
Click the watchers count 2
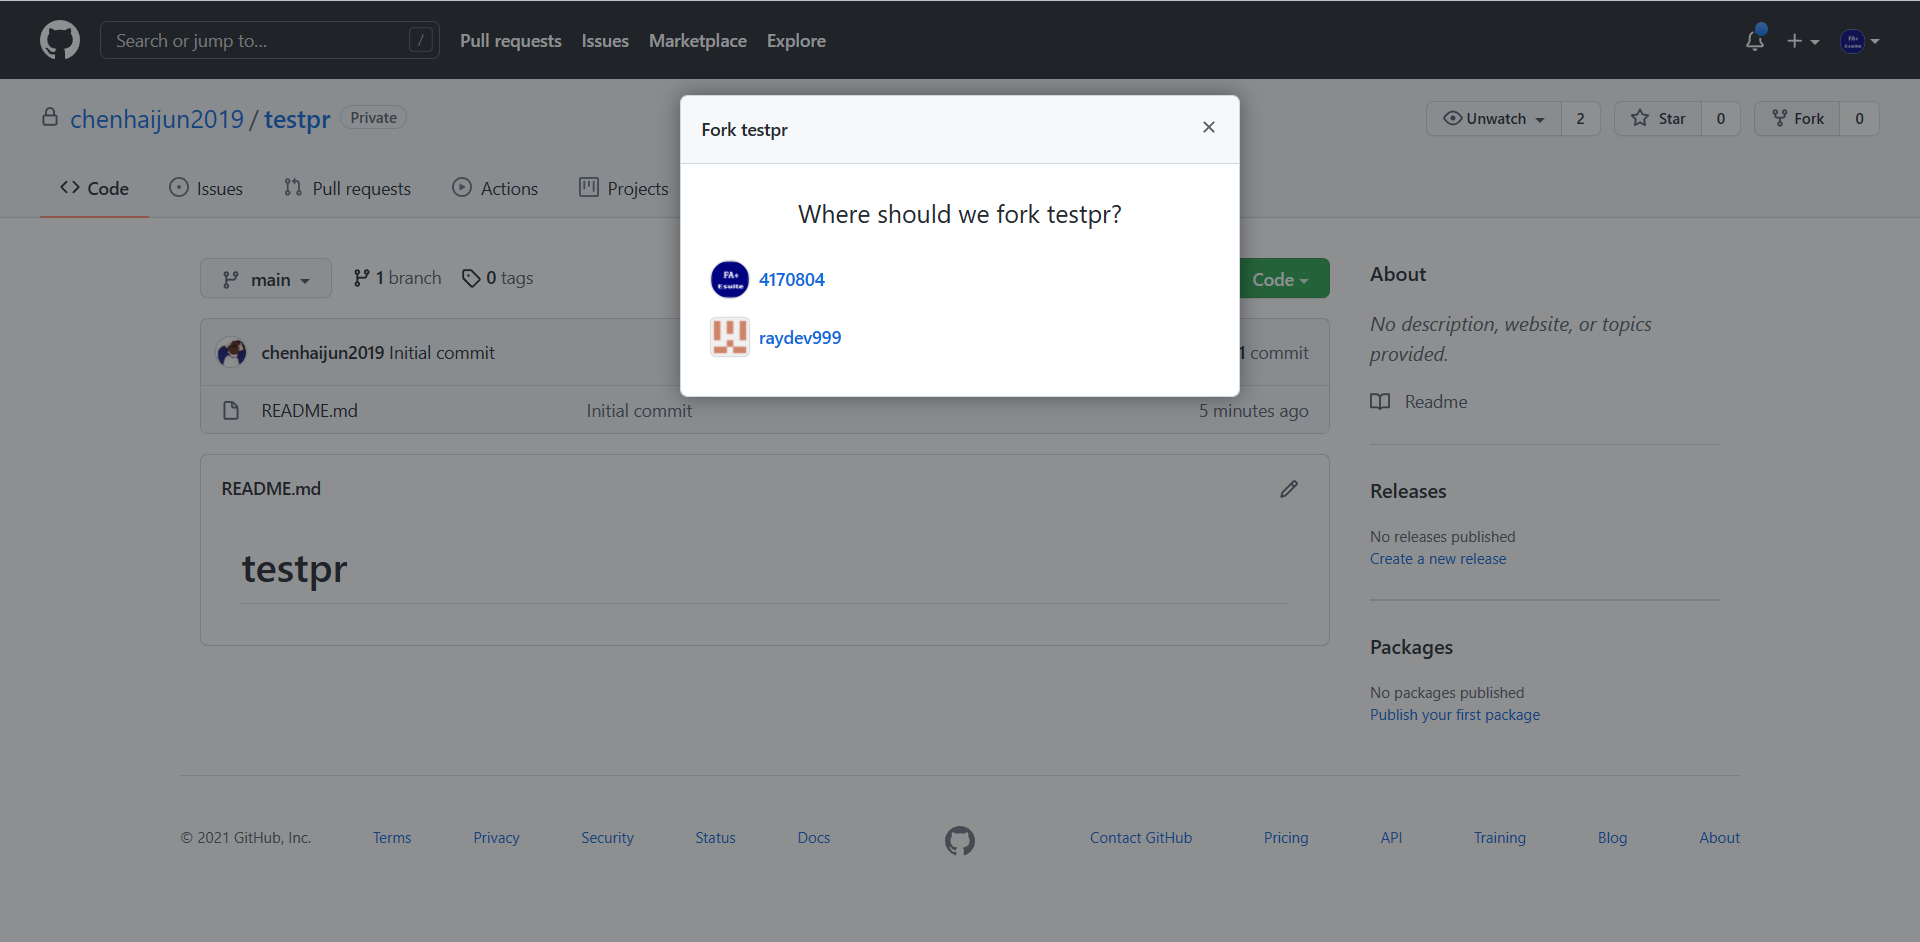[1580, 119]
